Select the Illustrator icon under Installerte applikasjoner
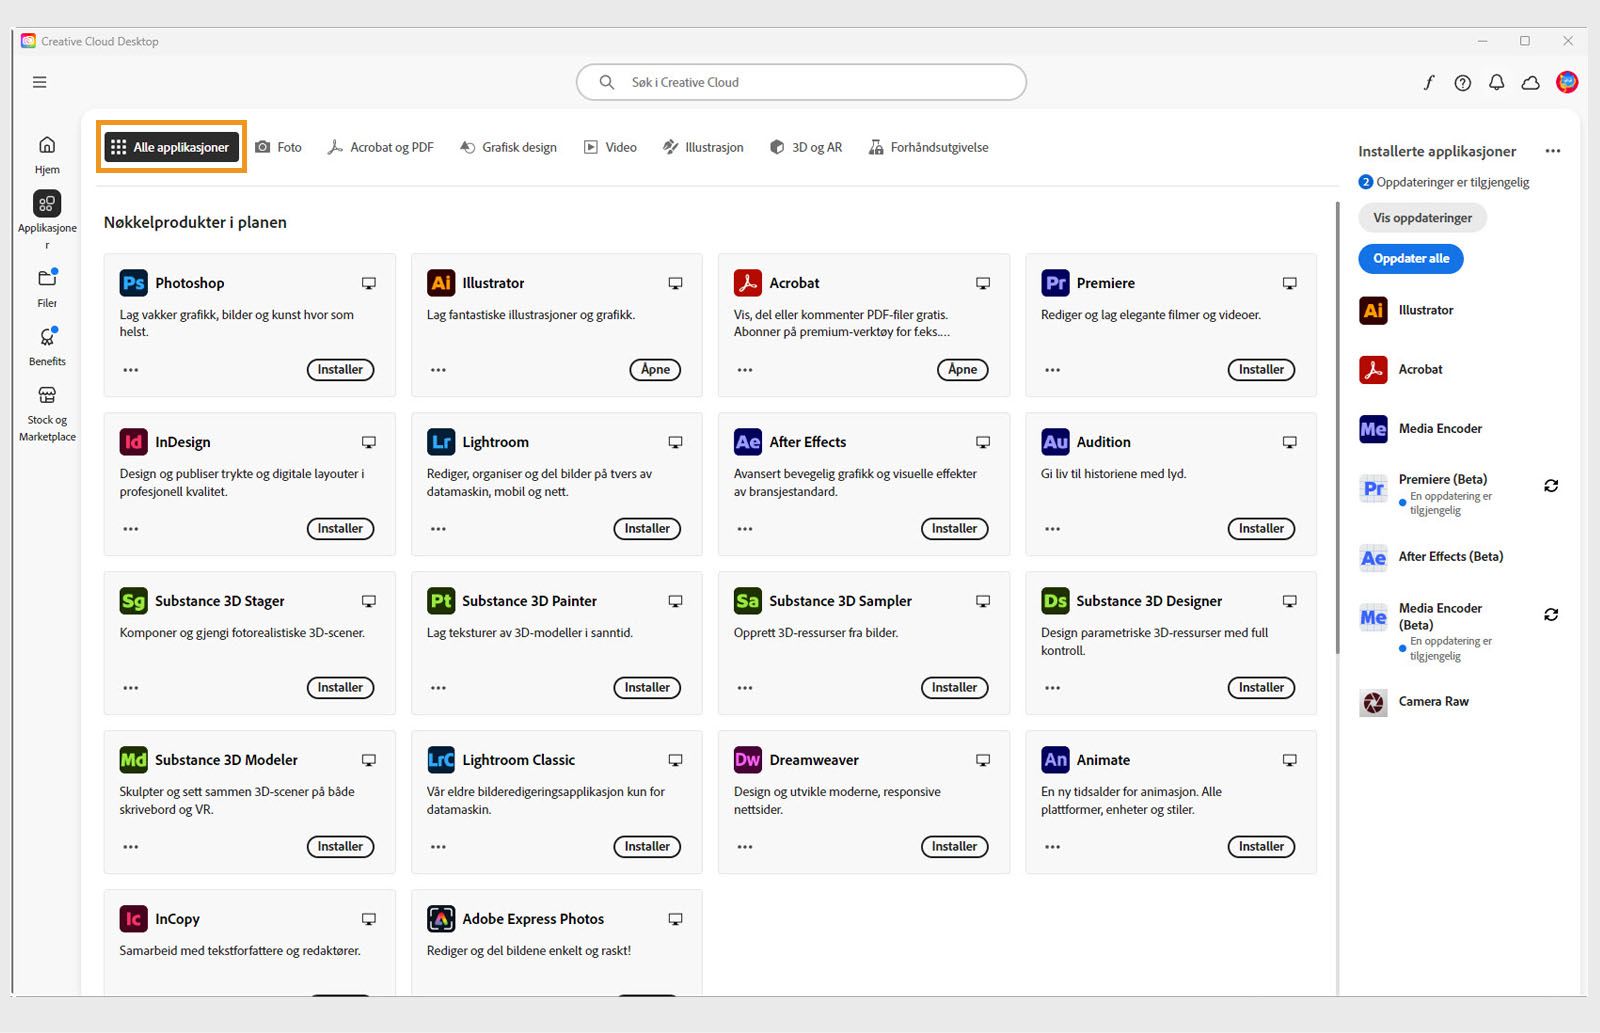 (x=1372, y=310)
